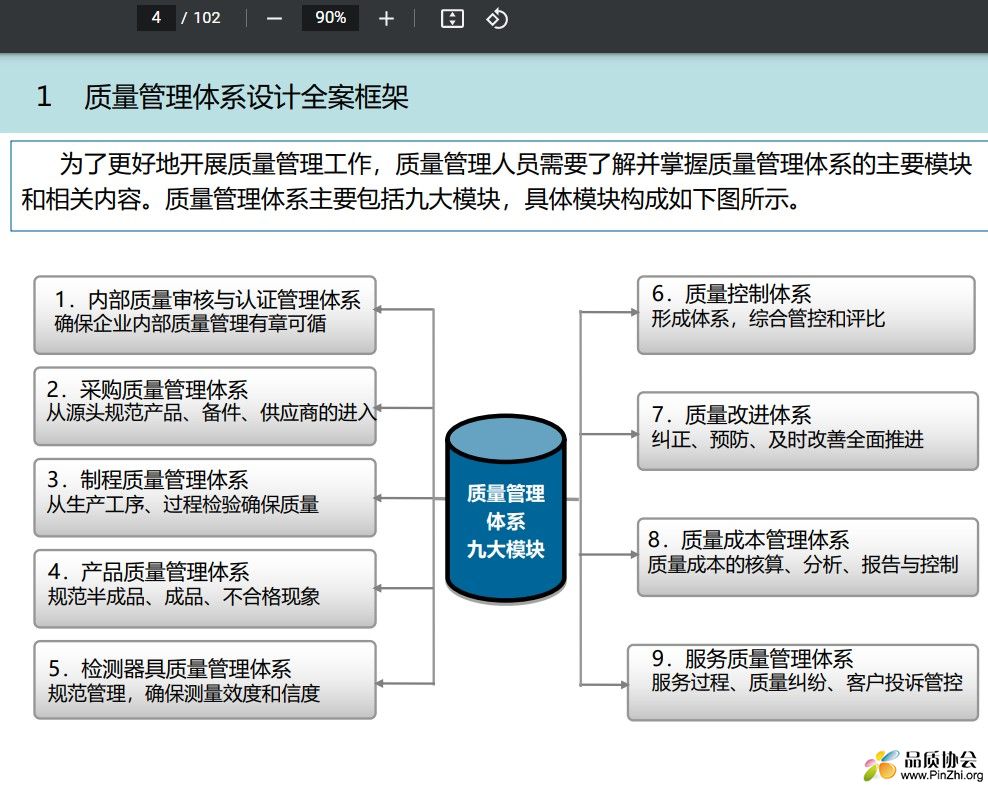Click the intro paragraph starting 为了更好地开展质量管理工作

498,181
